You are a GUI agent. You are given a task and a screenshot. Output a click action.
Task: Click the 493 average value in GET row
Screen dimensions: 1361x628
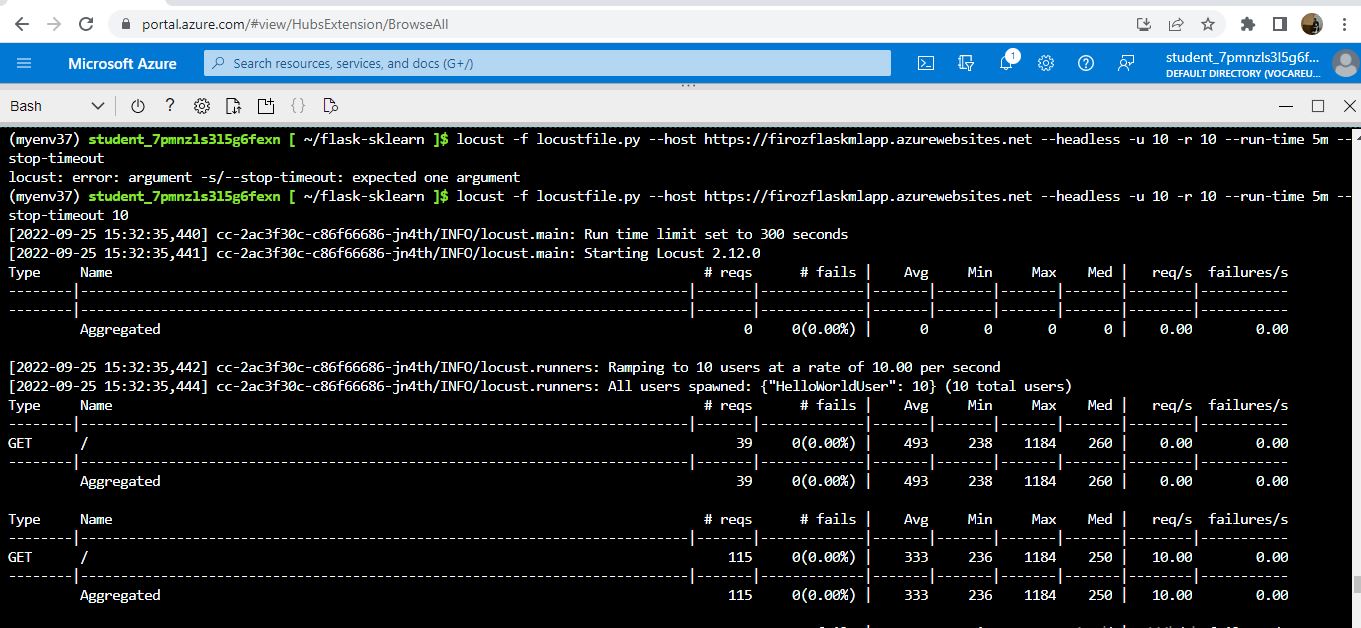pyautogui.click(x=915, y=443)
